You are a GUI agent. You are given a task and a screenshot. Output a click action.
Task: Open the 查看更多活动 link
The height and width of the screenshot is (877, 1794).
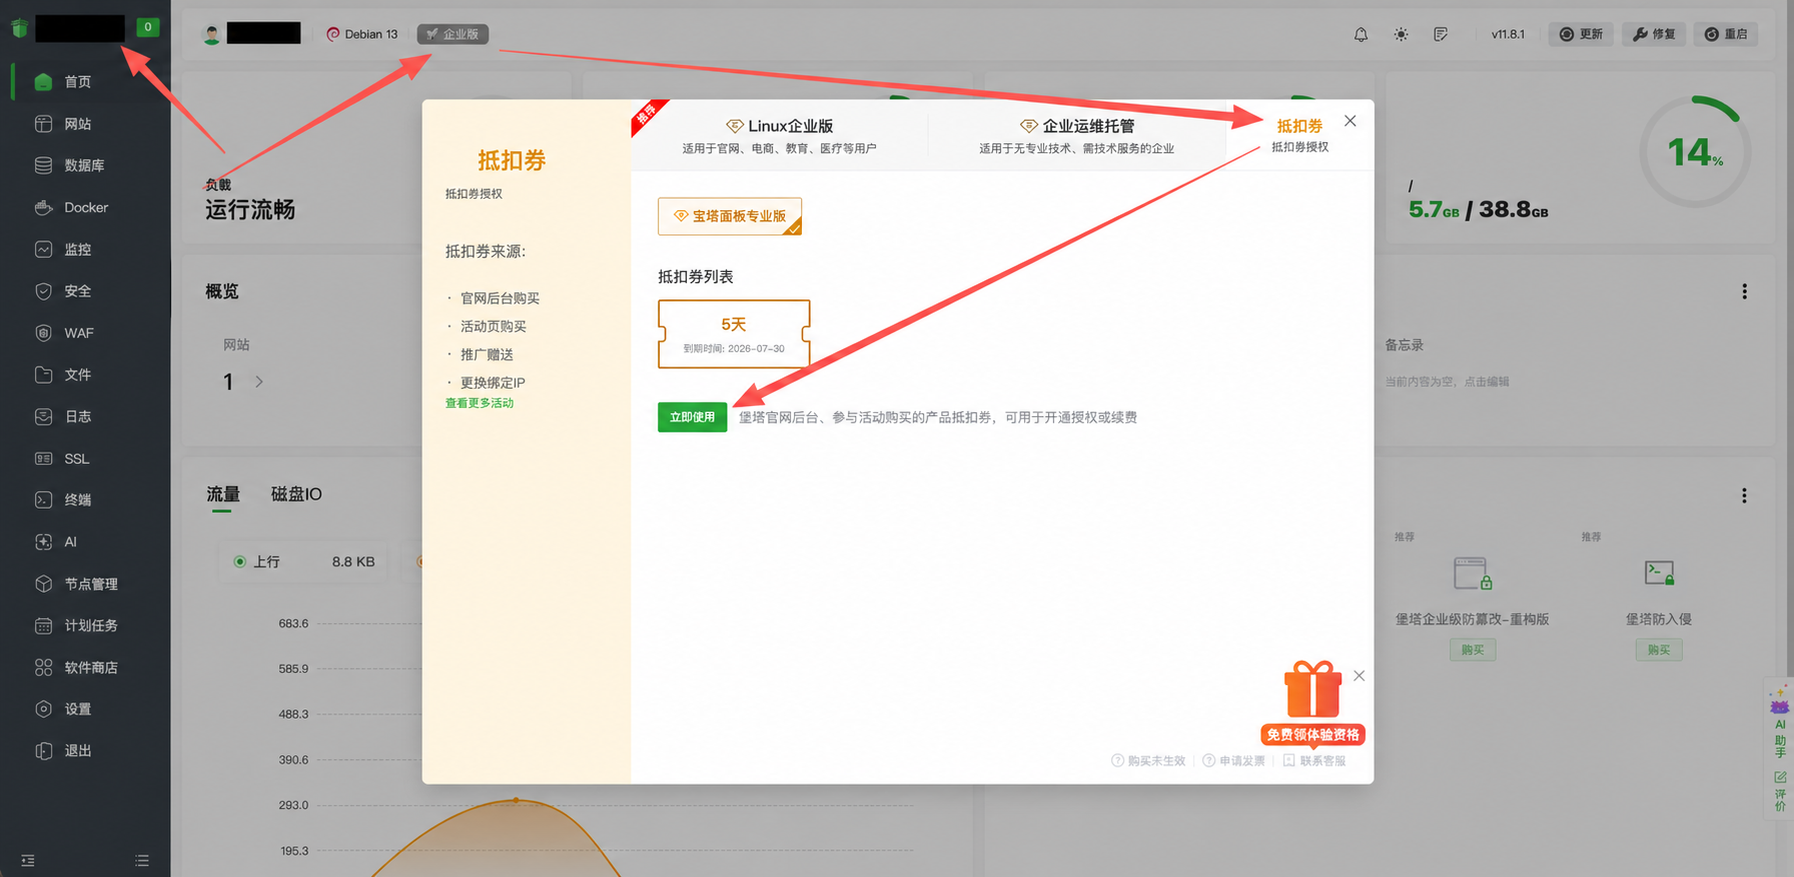479,403
